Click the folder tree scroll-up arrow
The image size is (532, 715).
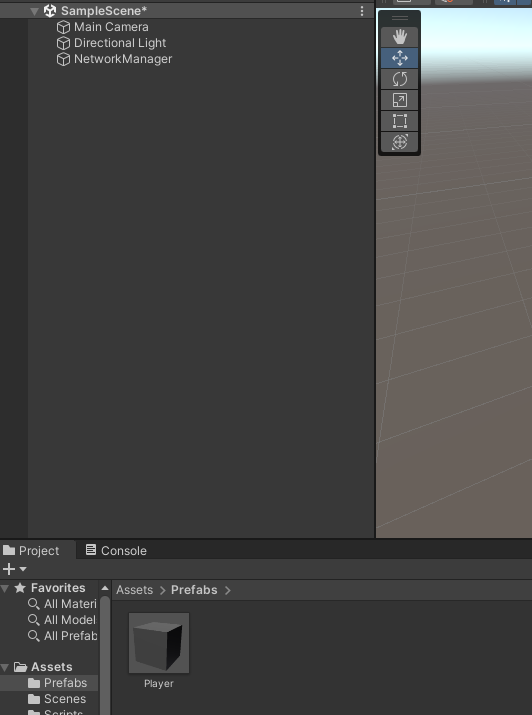point(105,588)
